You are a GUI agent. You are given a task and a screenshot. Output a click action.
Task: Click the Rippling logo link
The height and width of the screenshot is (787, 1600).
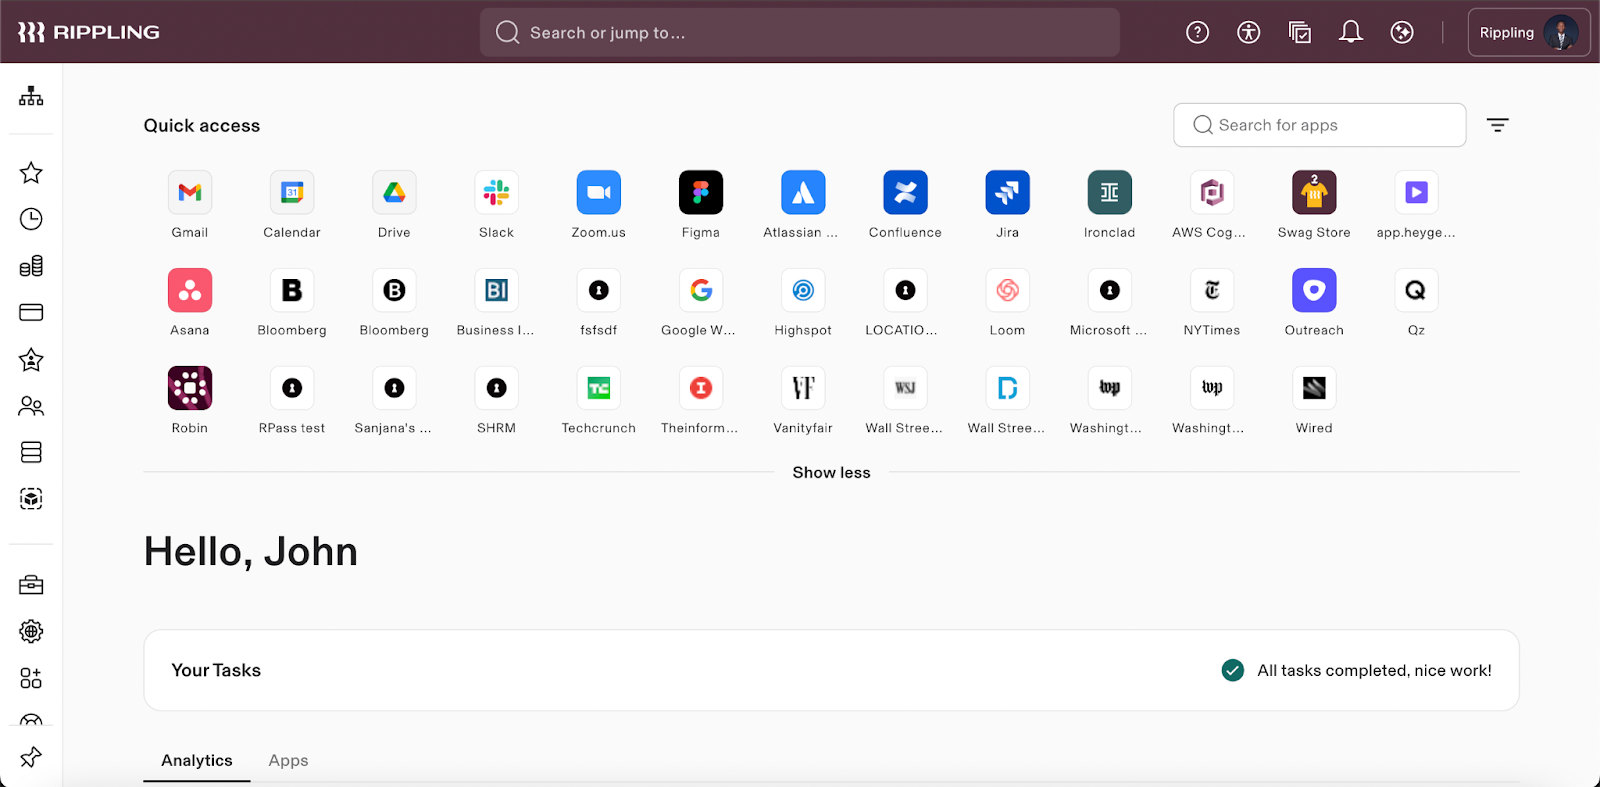pos(89,33)
